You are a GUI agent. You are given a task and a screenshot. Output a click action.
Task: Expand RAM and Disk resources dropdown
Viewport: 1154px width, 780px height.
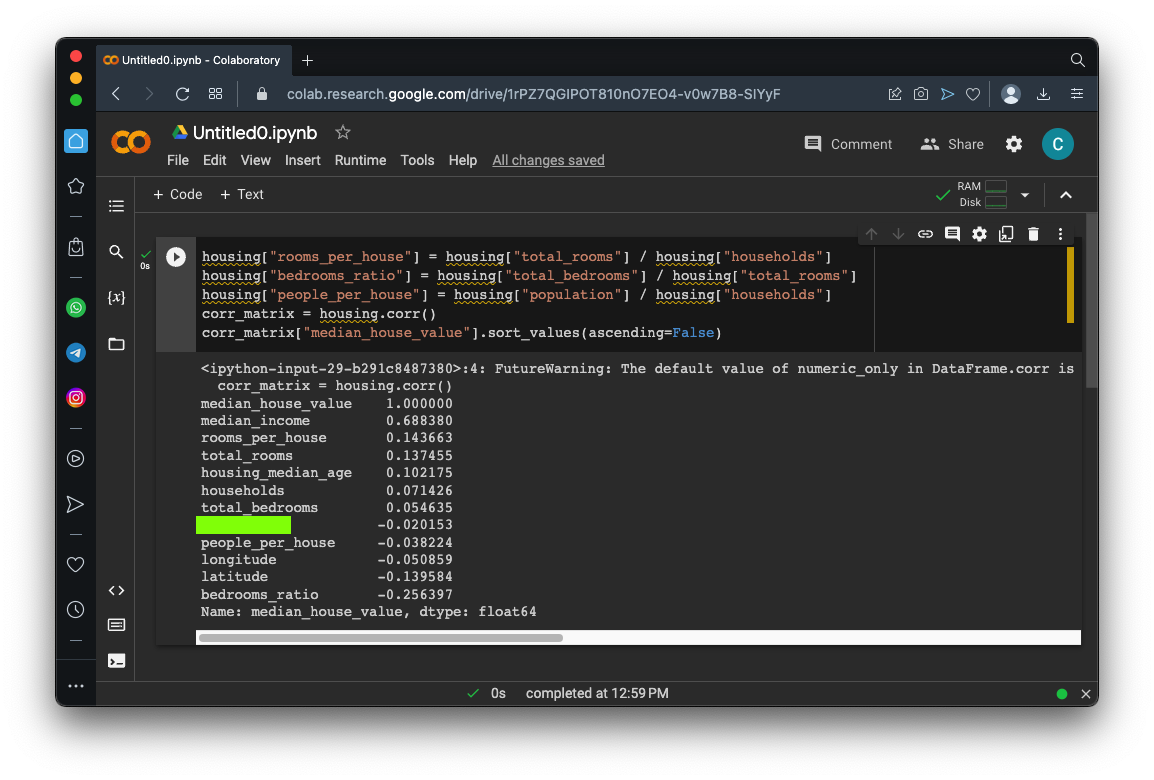point(1024,195)
